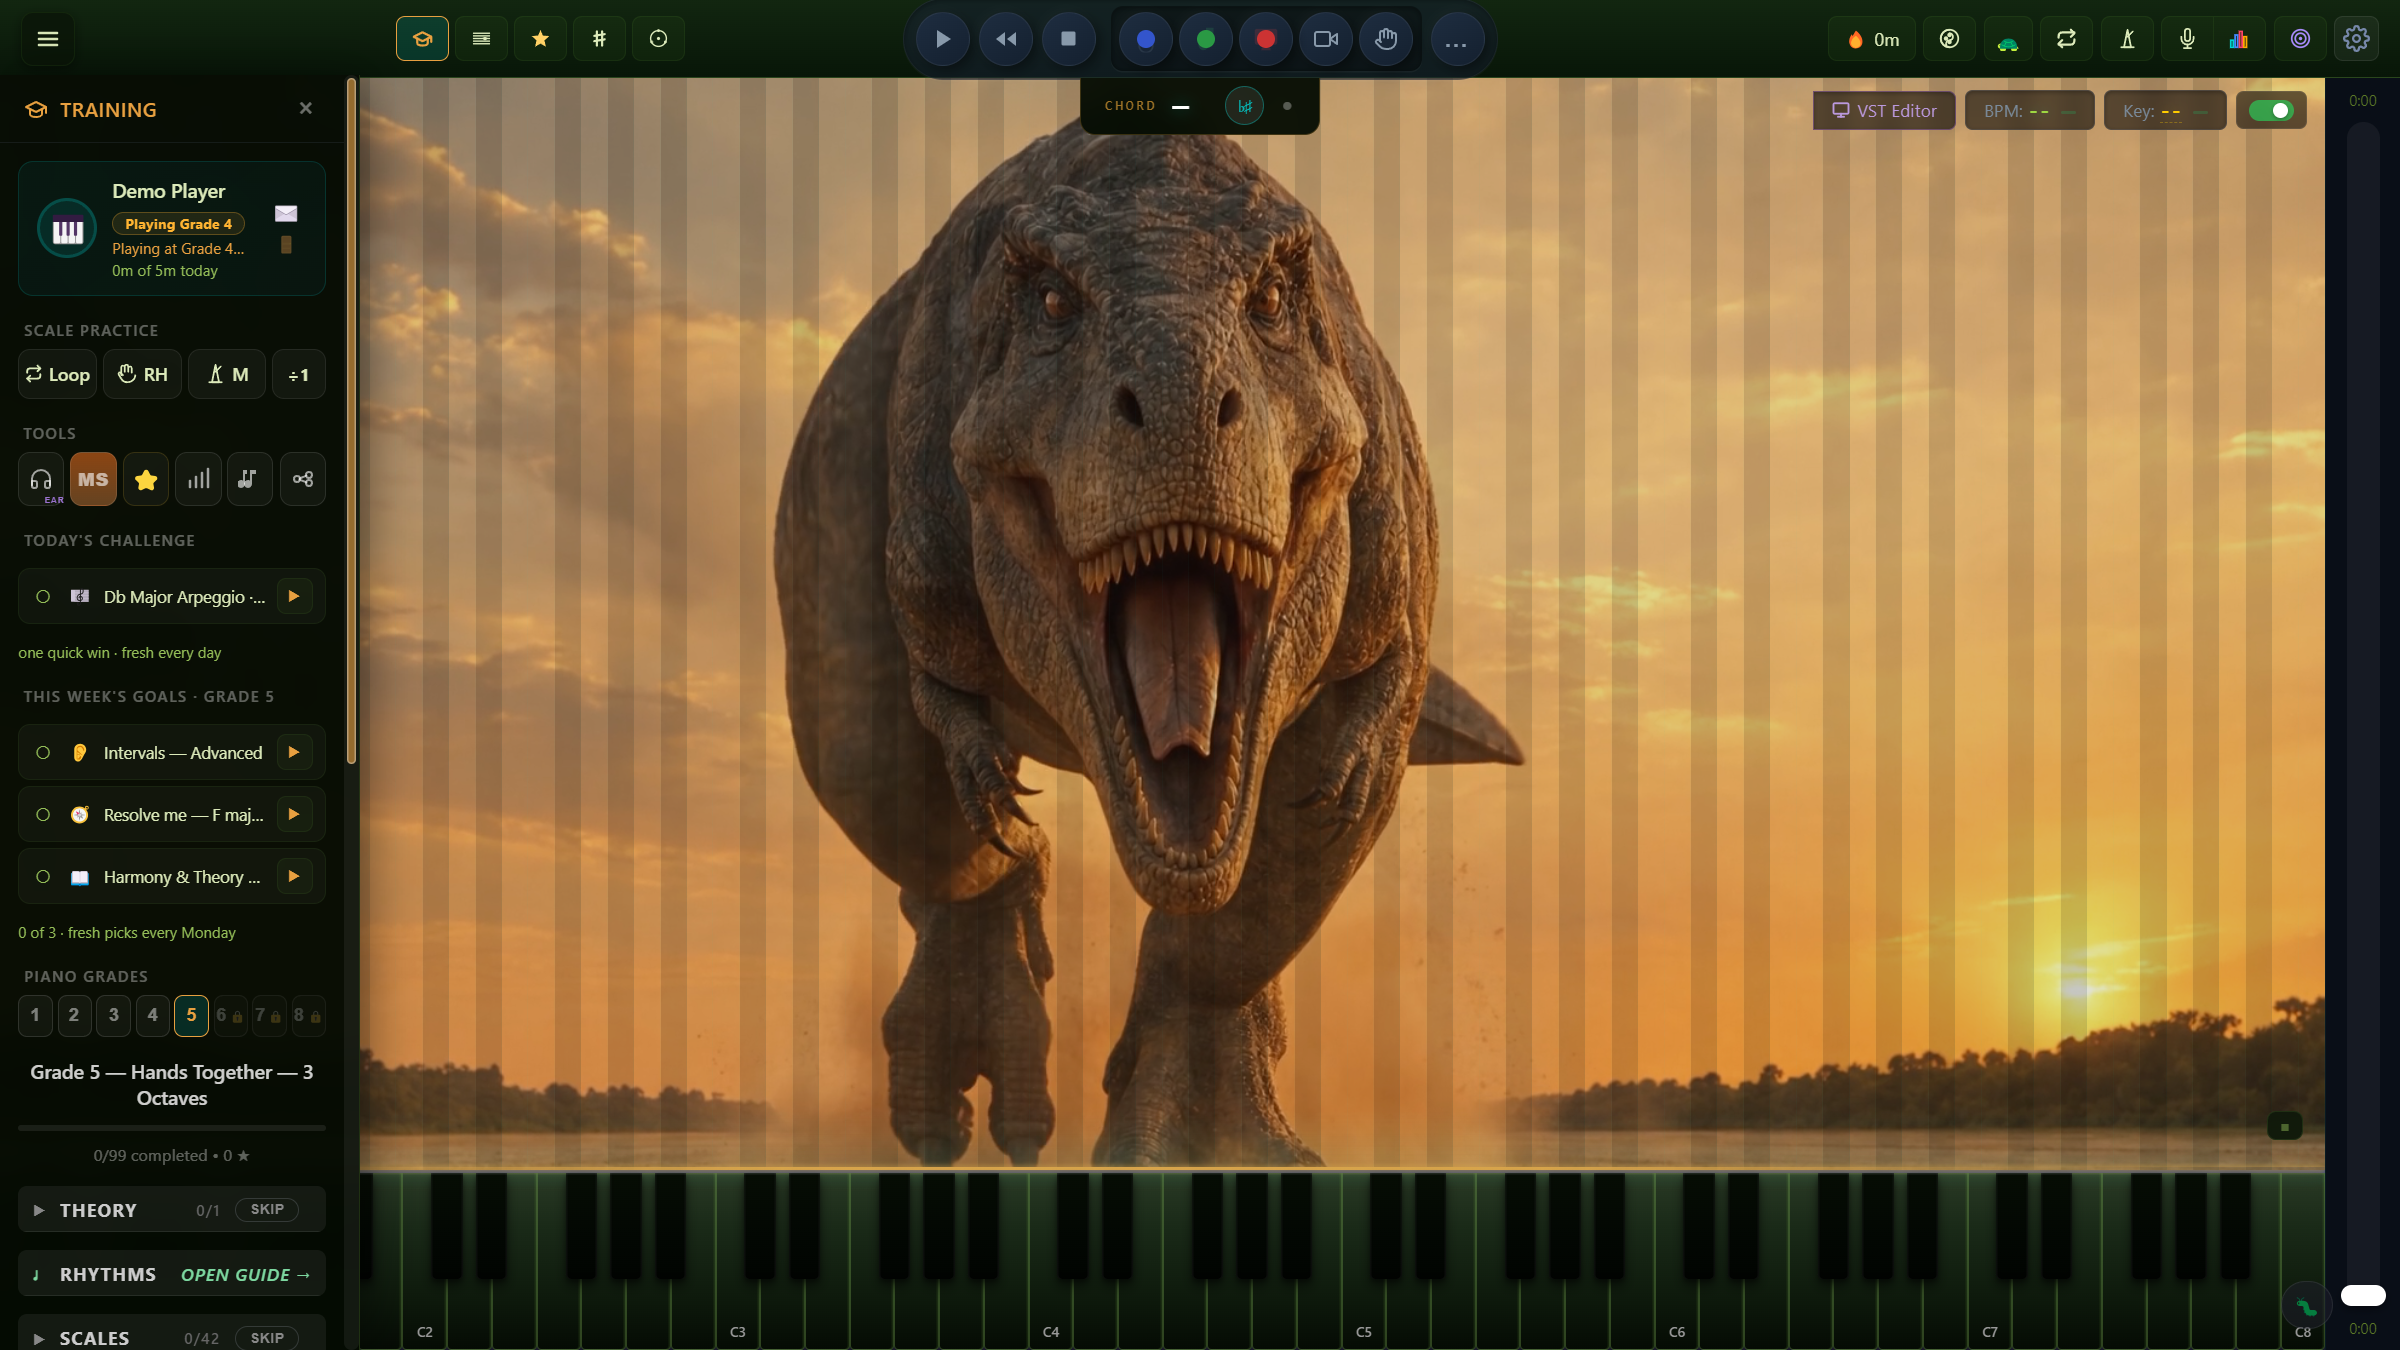Mark Db Major Arpeggio challenge circle
This screenshot has height=1350, width=2400.
point(43,596)
